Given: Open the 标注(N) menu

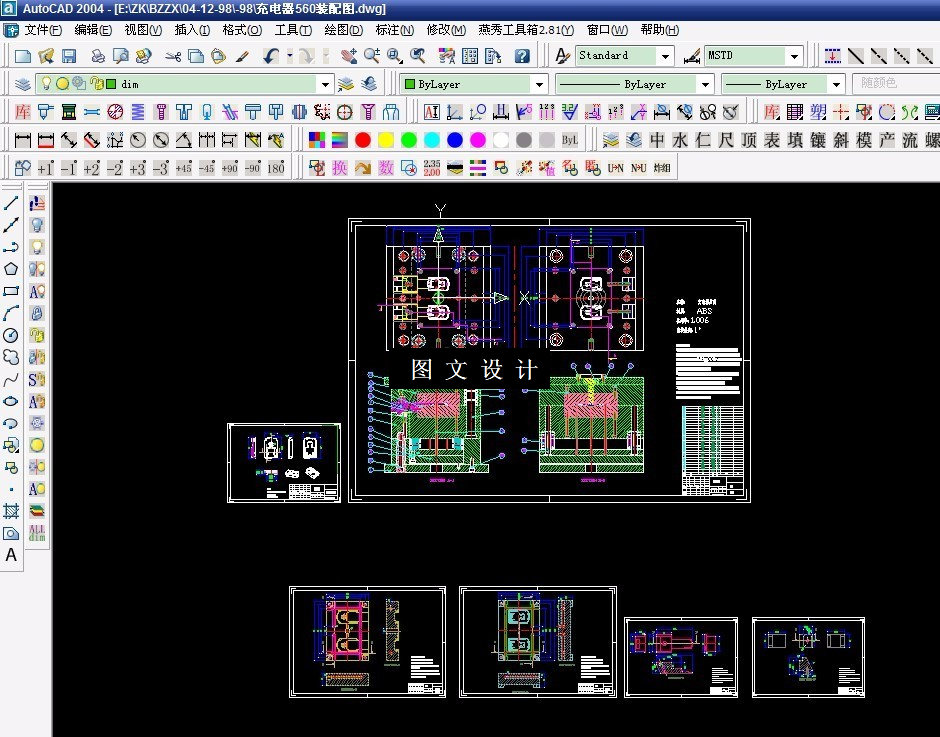Looking at the screenshot, I should click(x=394, y=30).
